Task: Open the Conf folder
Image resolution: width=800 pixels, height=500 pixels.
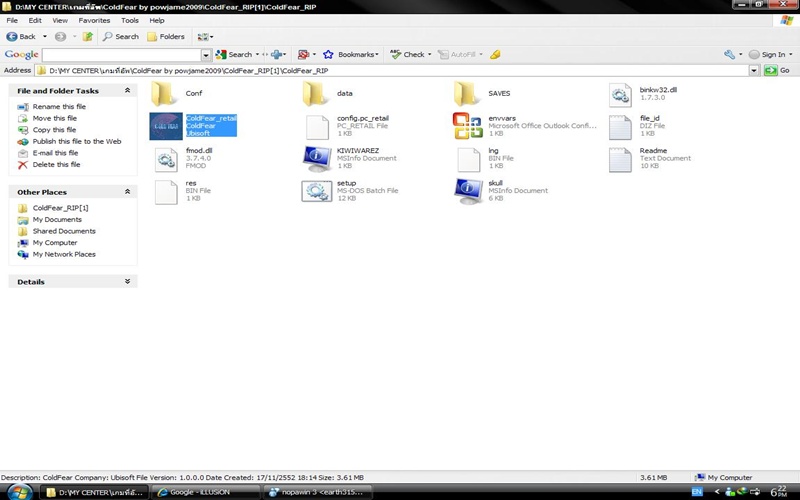Action: tap(164, 93)
